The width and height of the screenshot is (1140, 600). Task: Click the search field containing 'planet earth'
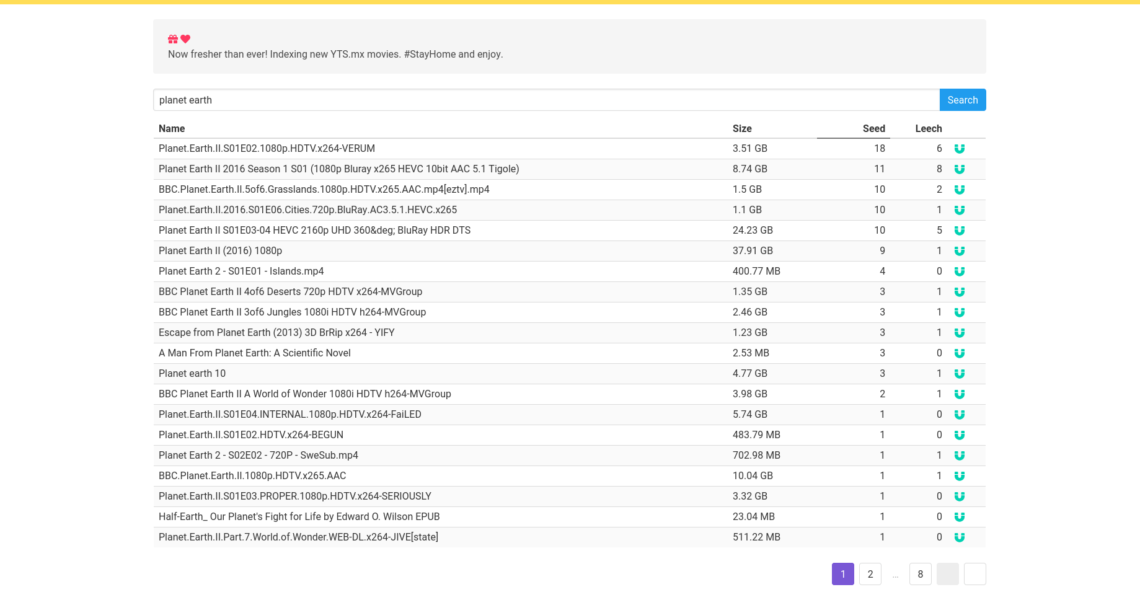(546, 100)
